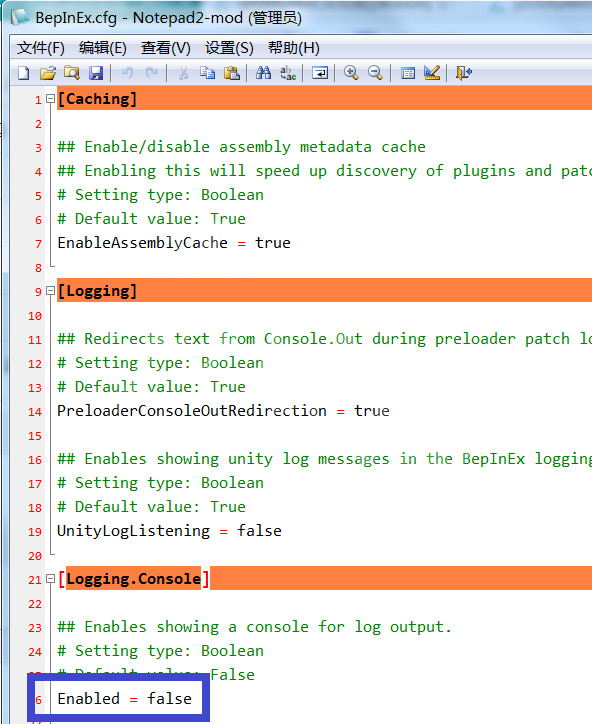592x724 pixels.
Task: Open Find with the binoculars icon
Action: coord(264,73)
